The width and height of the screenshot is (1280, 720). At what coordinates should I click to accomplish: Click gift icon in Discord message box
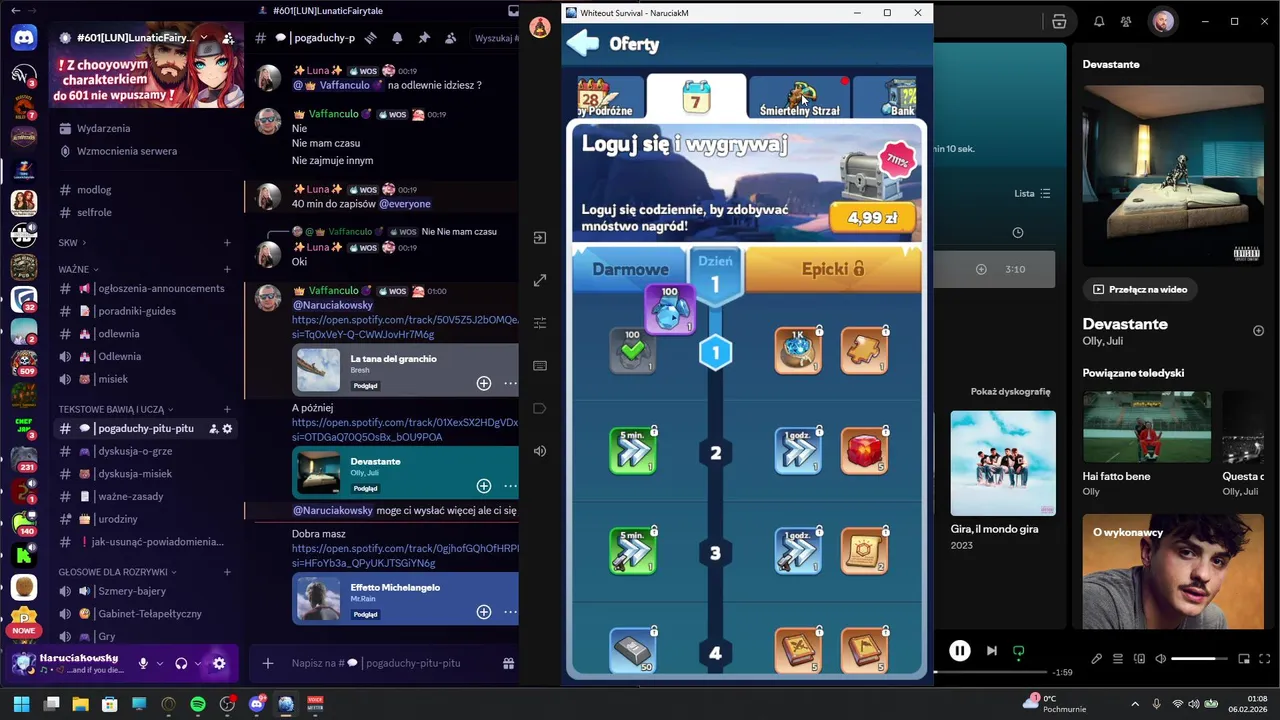click(x=508, y=663)
